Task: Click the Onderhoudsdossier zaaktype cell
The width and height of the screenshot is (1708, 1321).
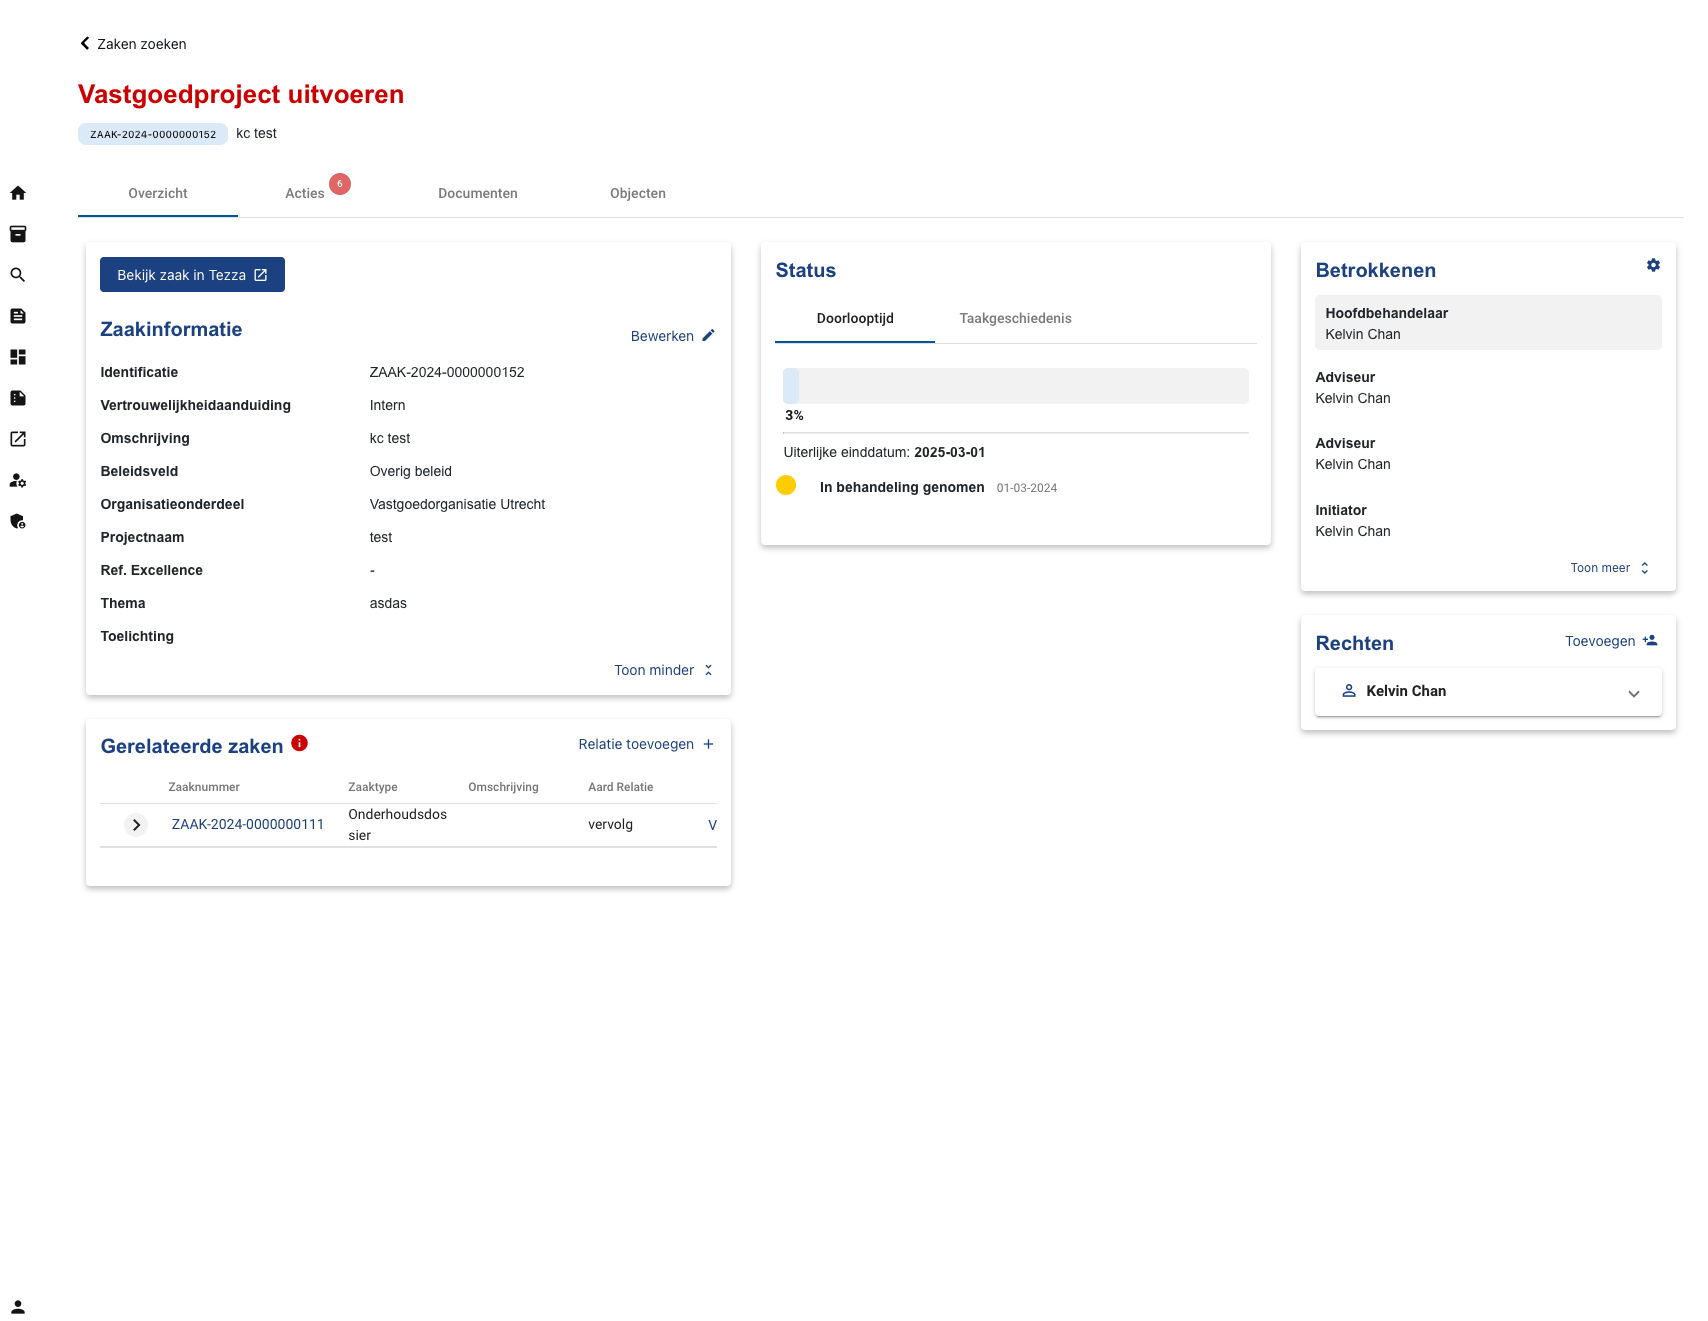Action: [398, 825]
